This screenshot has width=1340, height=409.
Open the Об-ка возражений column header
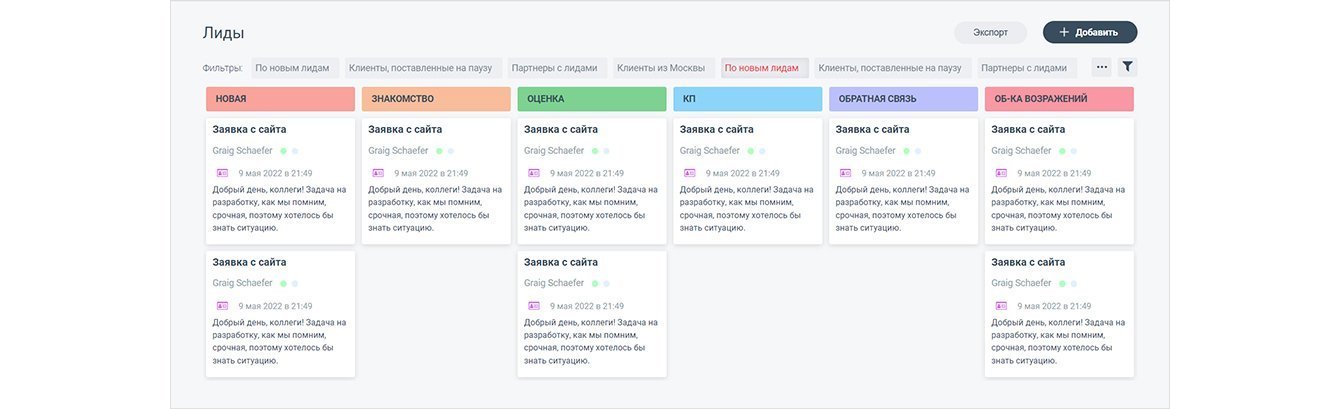click(1059, 99)
